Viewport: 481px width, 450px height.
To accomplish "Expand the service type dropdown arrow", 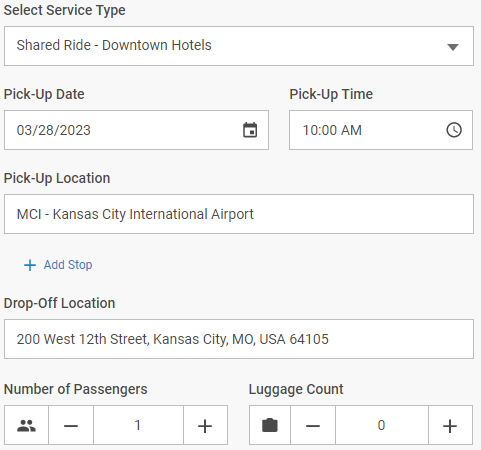I will click(x=453, y=47).
